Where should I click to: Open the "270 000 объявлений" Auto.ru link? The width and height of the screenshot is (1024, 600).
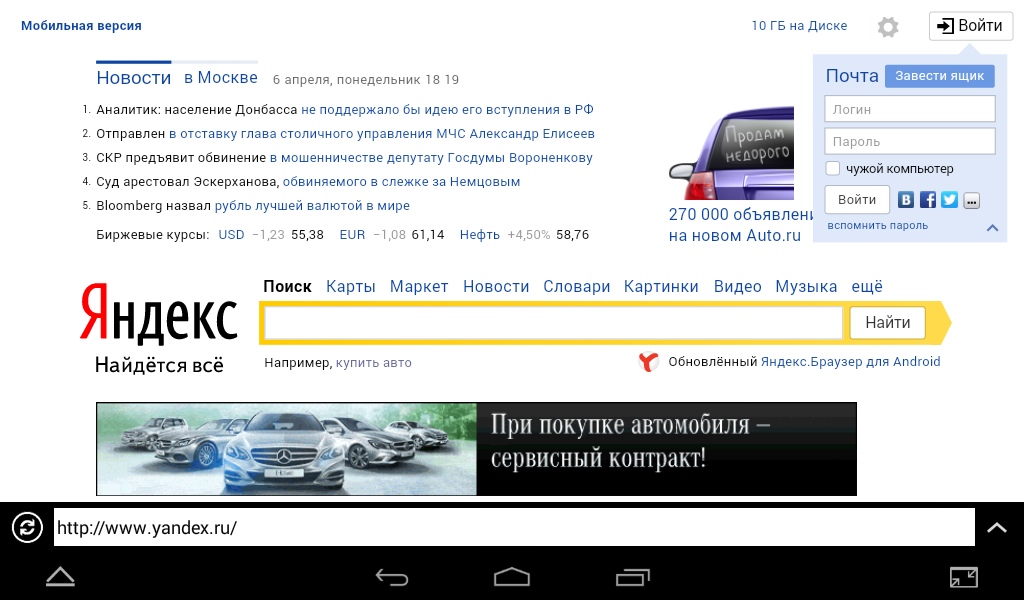coord(741,225)
